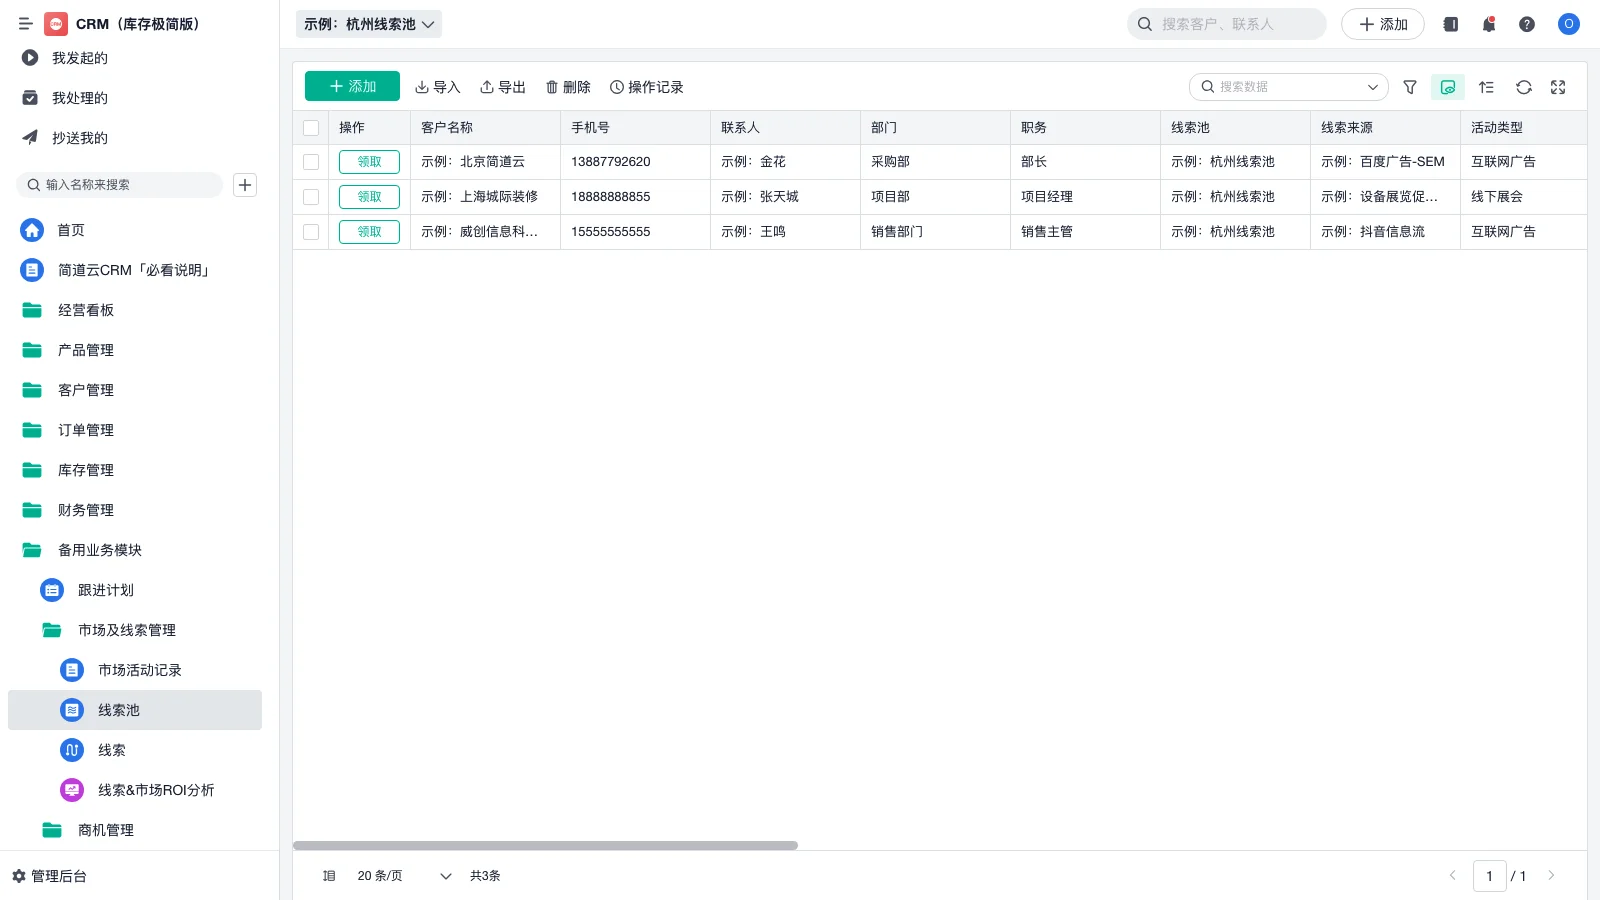The width and height of the screenshot is (1600, 900).
Task: Open 线索&市场ROI分析
Action: tap(154, 790)
